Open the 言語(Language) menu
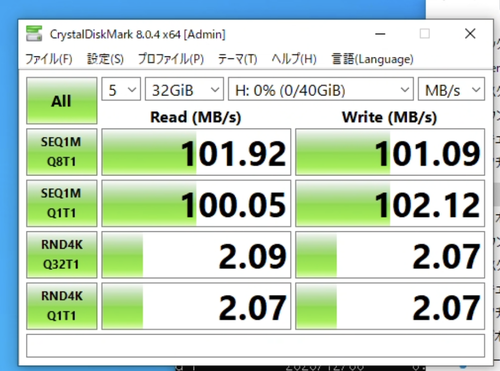 (372, 59)
